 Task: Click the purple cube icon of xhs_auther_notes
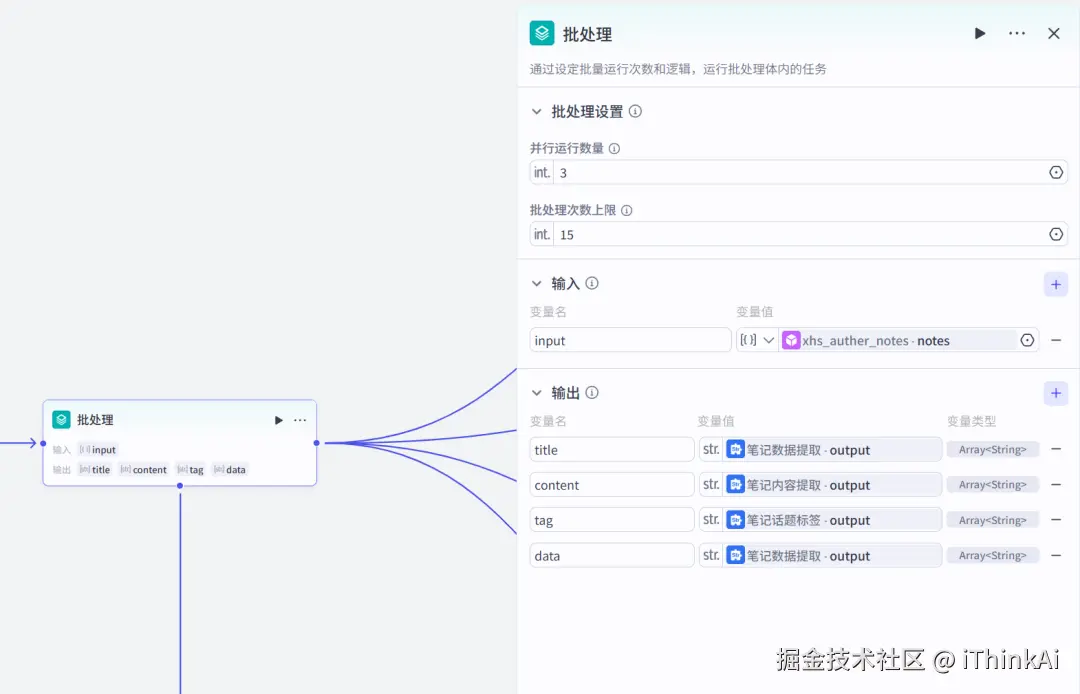pyautogui.click(x=791, y=340)
